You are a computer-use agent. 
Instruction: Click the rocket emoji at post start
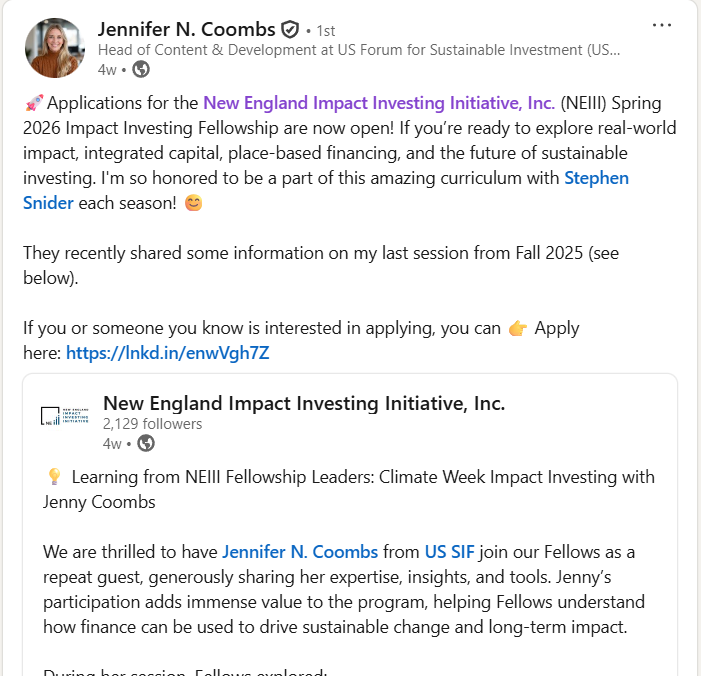34,103
